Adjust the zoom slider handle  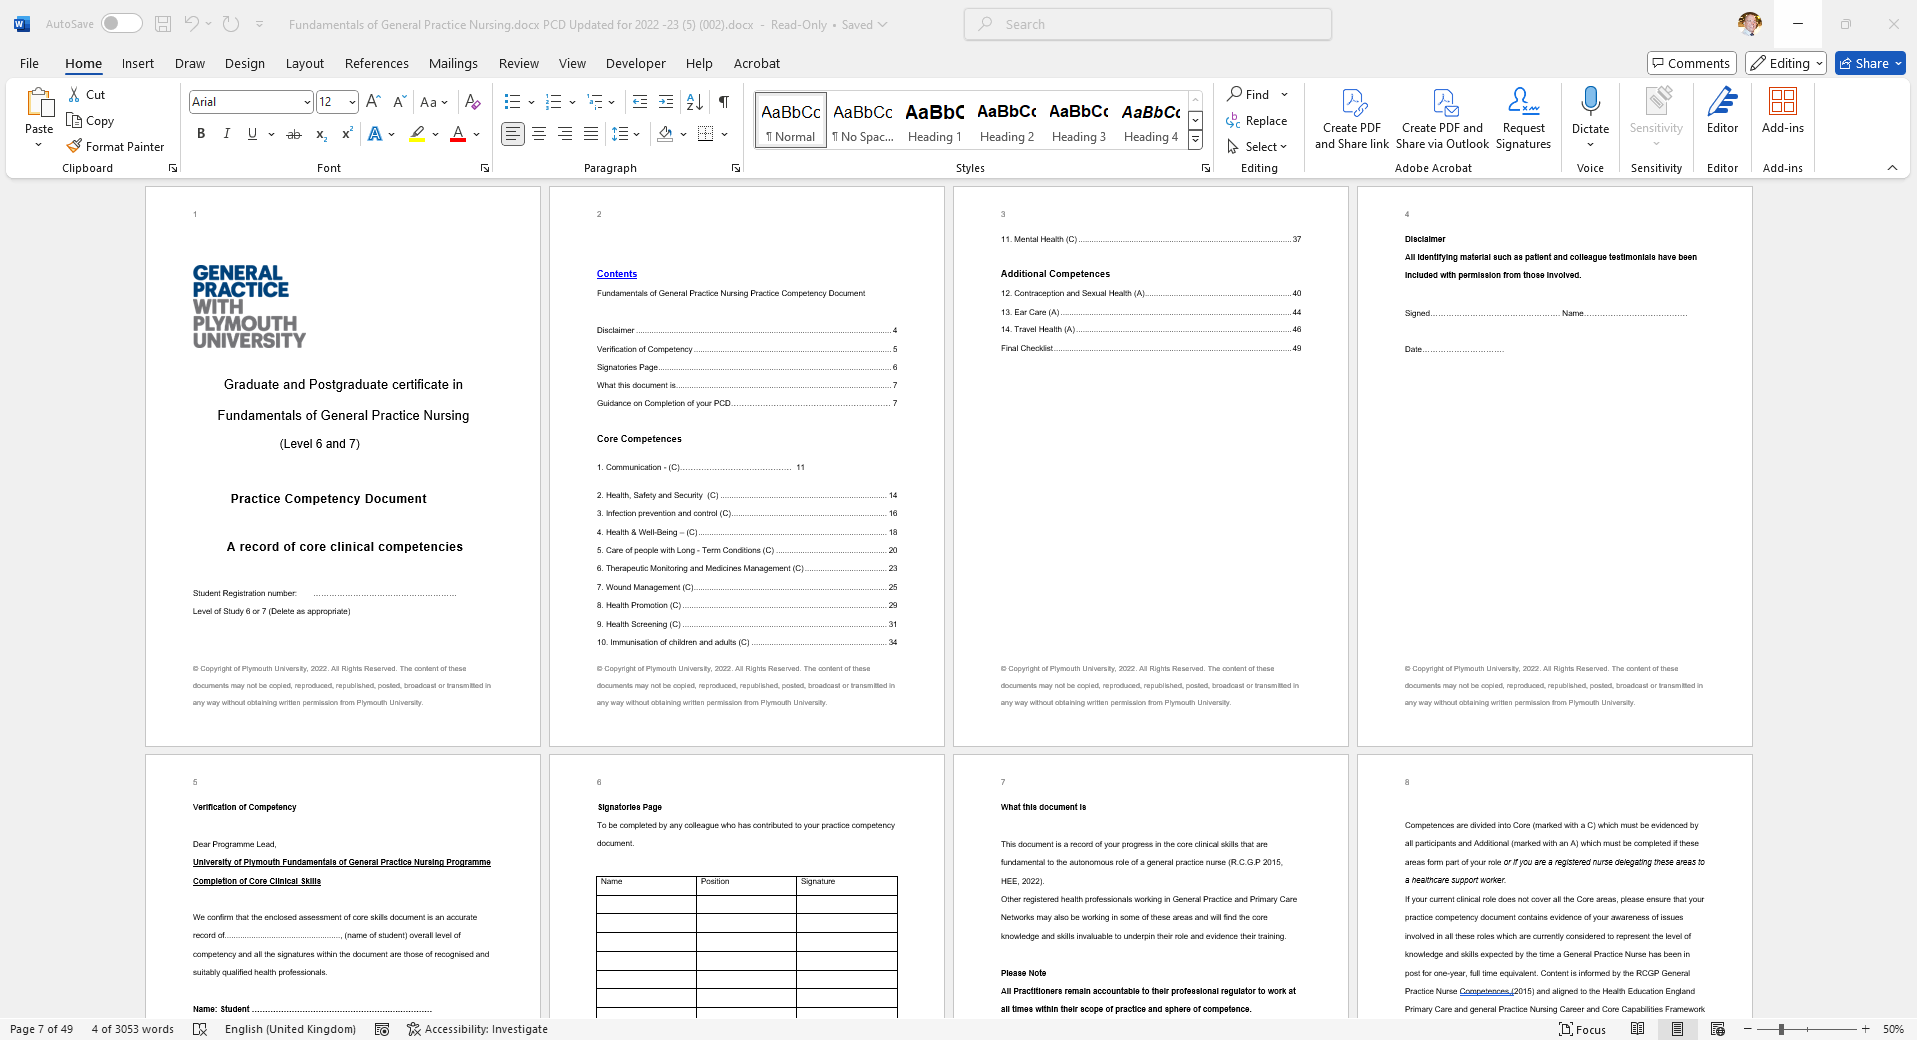(x=1780, y=1029)
